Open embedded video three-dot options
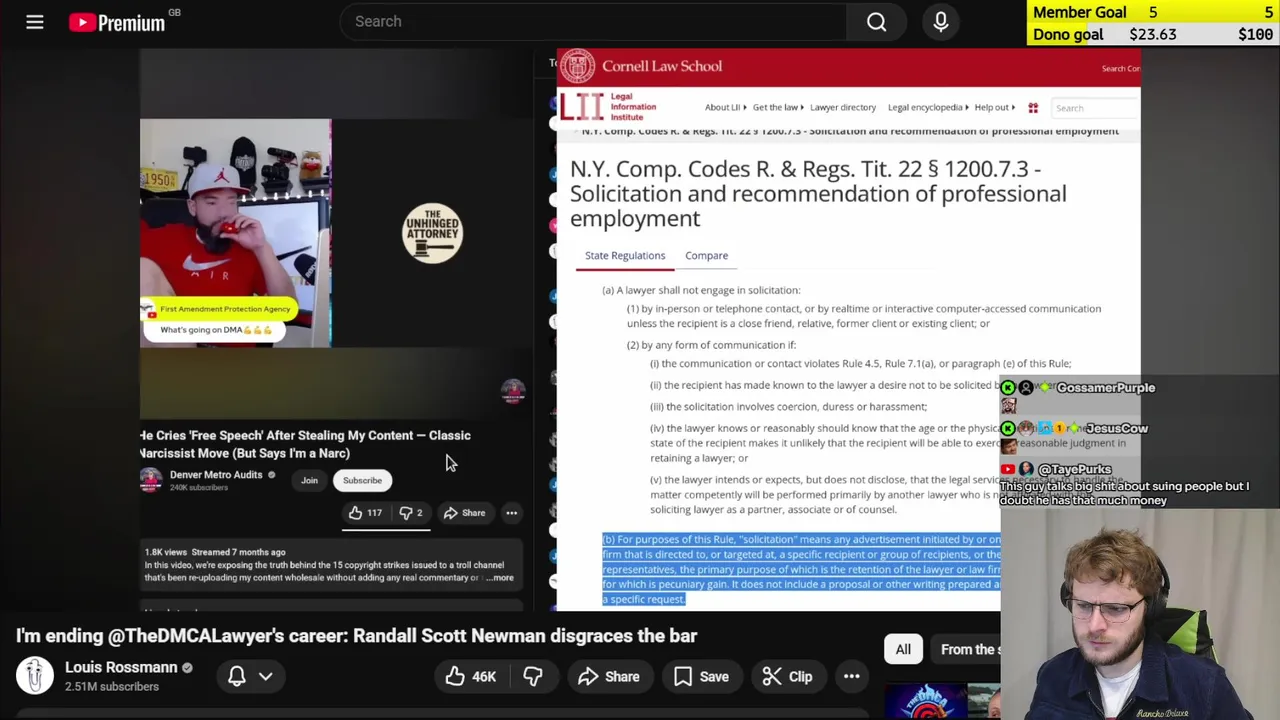The image size is (1280, 720). click(x=511, y=513)
